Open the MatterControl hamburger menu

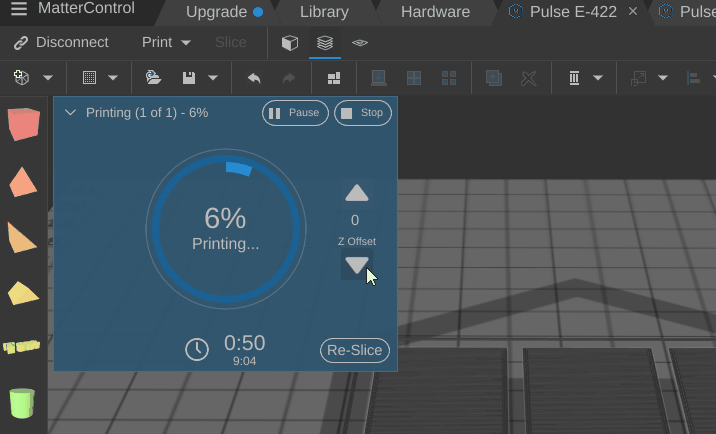point(19,9)
